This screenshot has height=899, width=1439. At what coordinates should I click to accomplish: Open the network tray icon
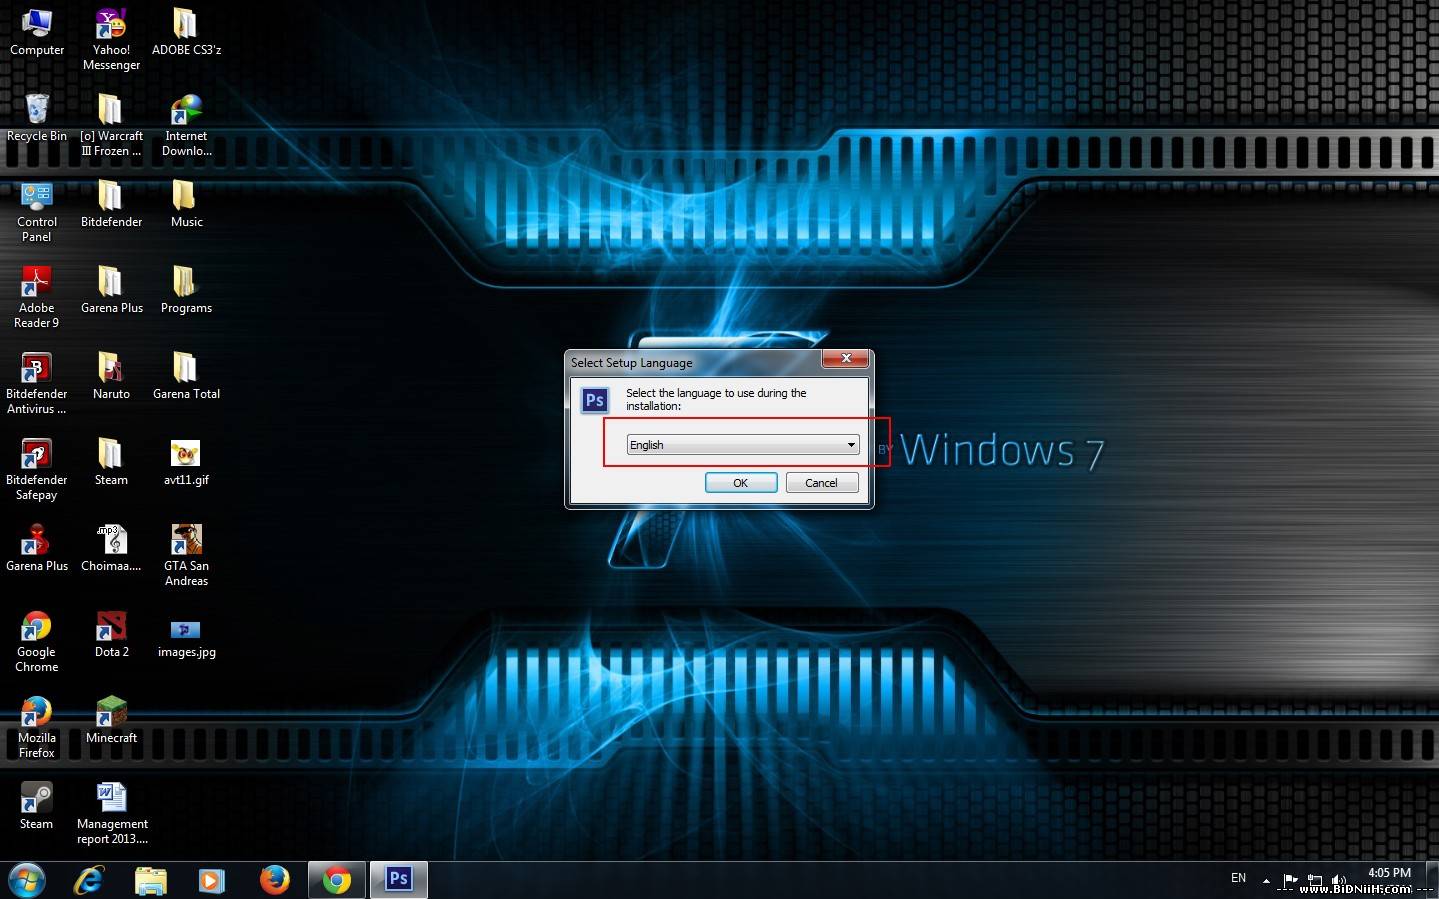point(1315,880)
